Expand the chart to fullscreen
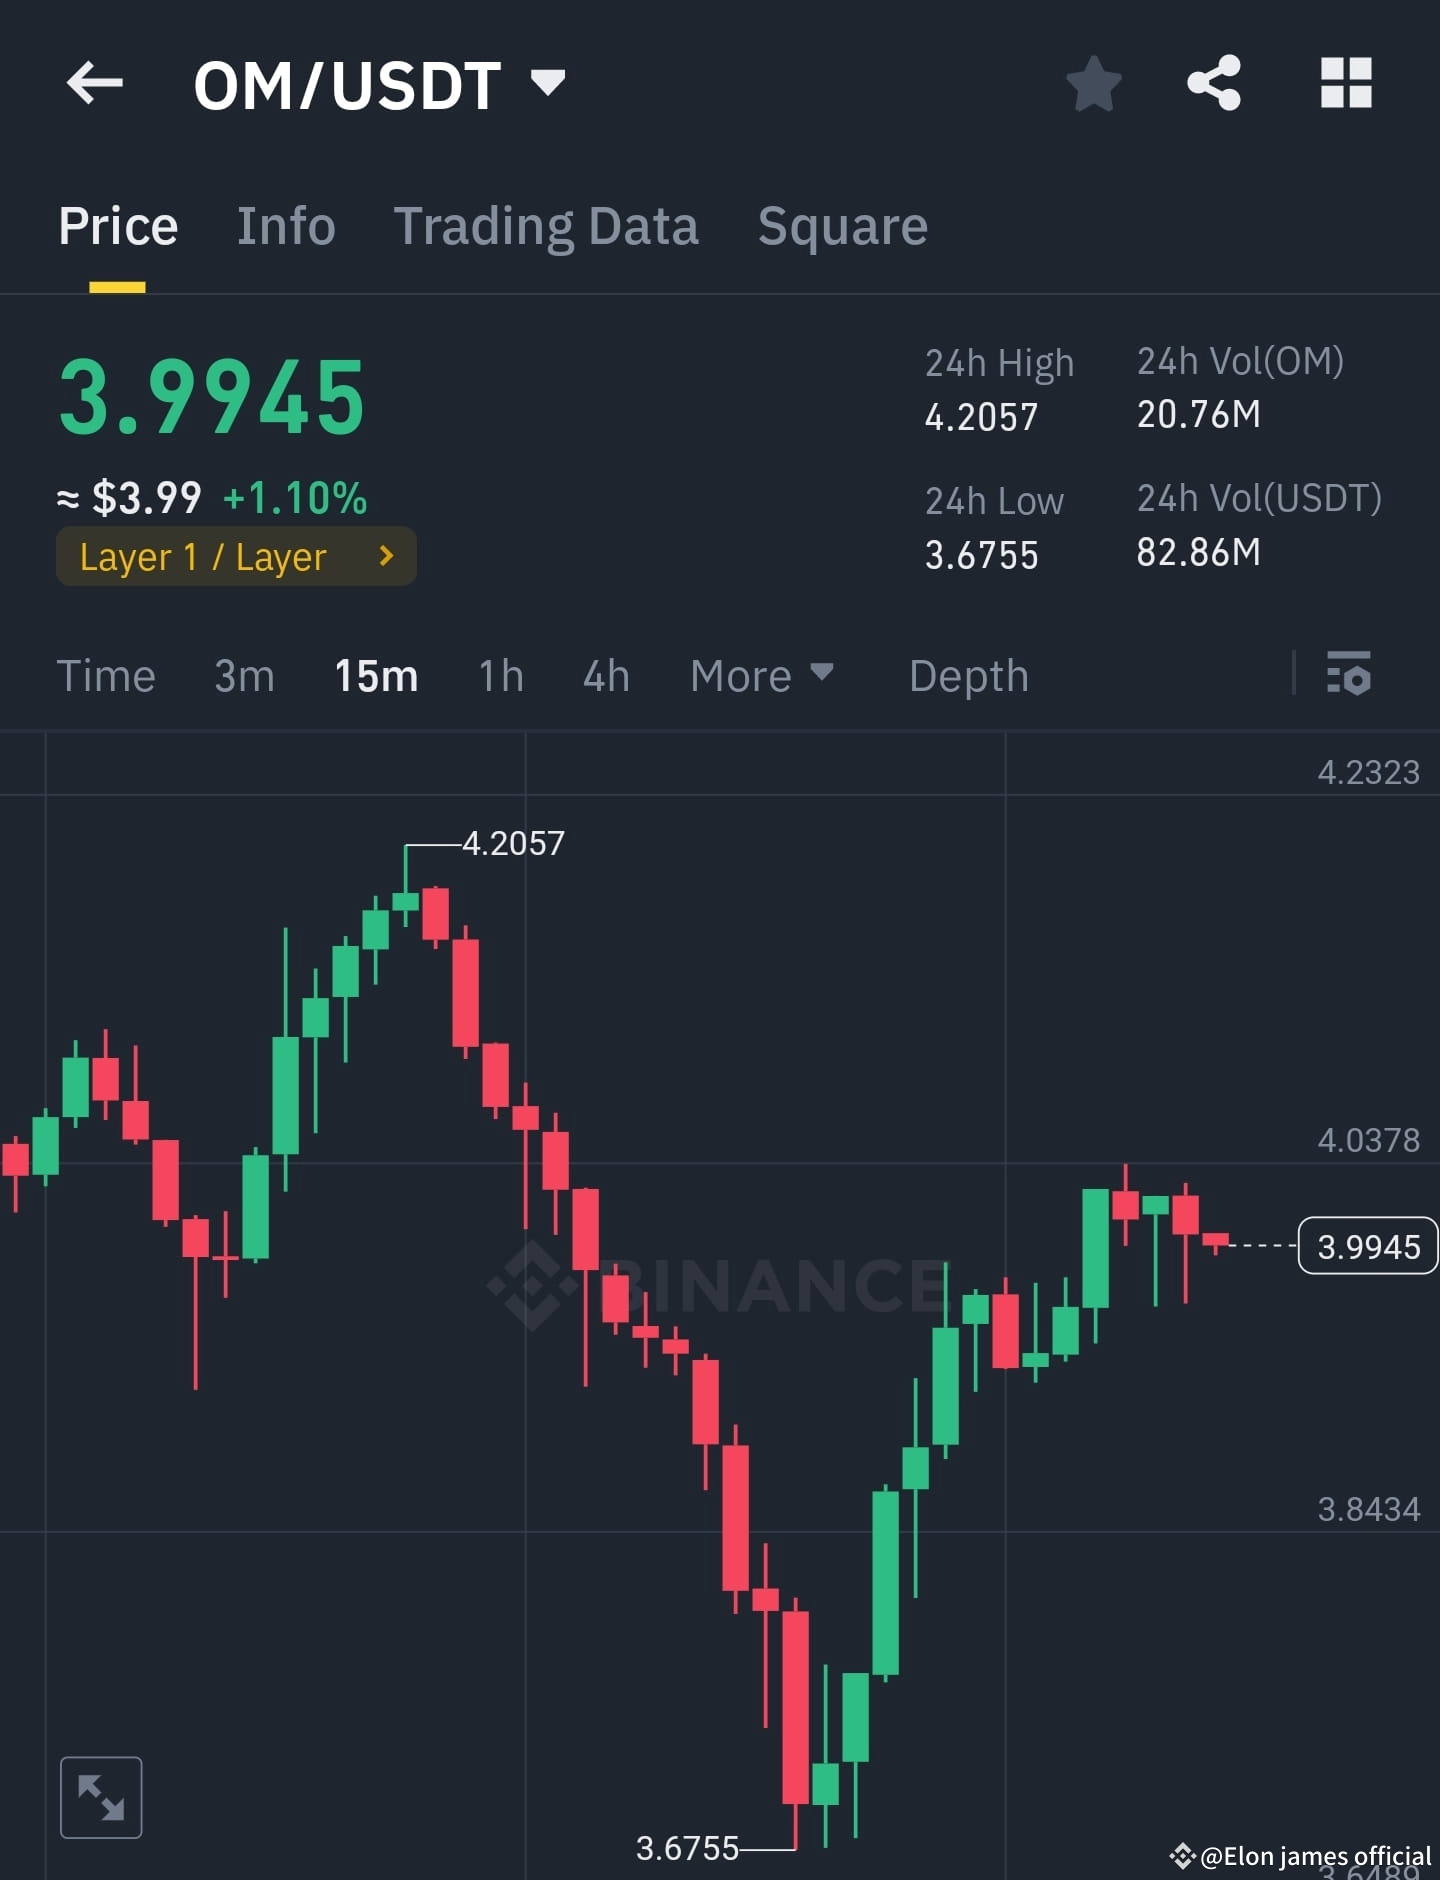1440x1880 pixels. 101,1797
